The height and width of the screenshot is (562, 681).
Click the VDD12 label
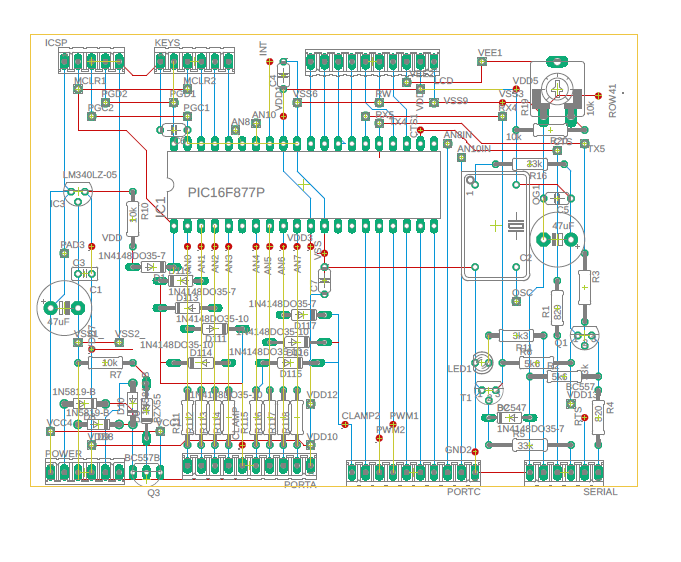coord(322,394)
